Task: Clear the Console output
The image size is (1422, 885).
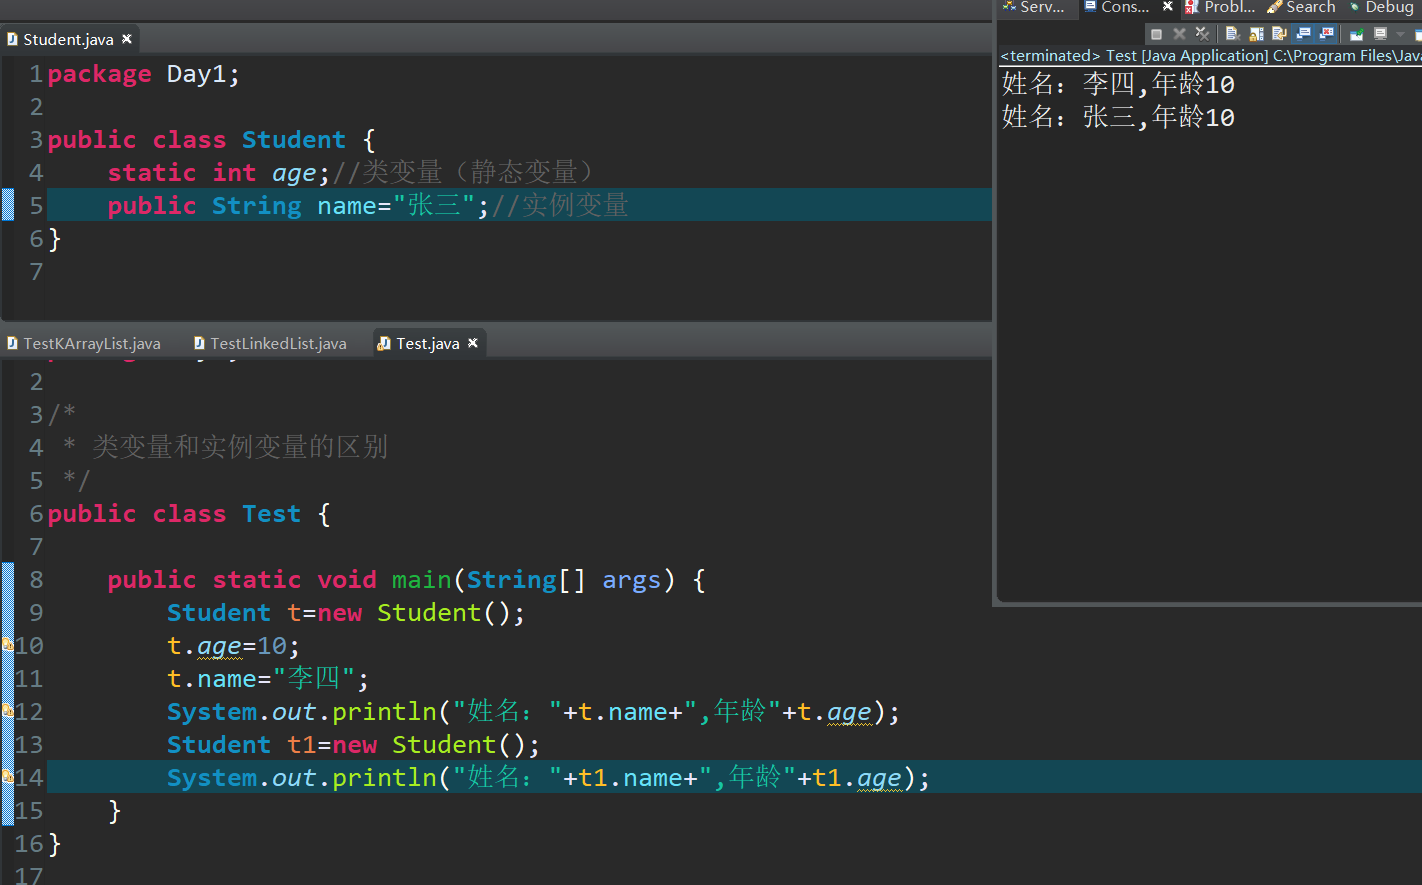Action: tap(1233, 34)
